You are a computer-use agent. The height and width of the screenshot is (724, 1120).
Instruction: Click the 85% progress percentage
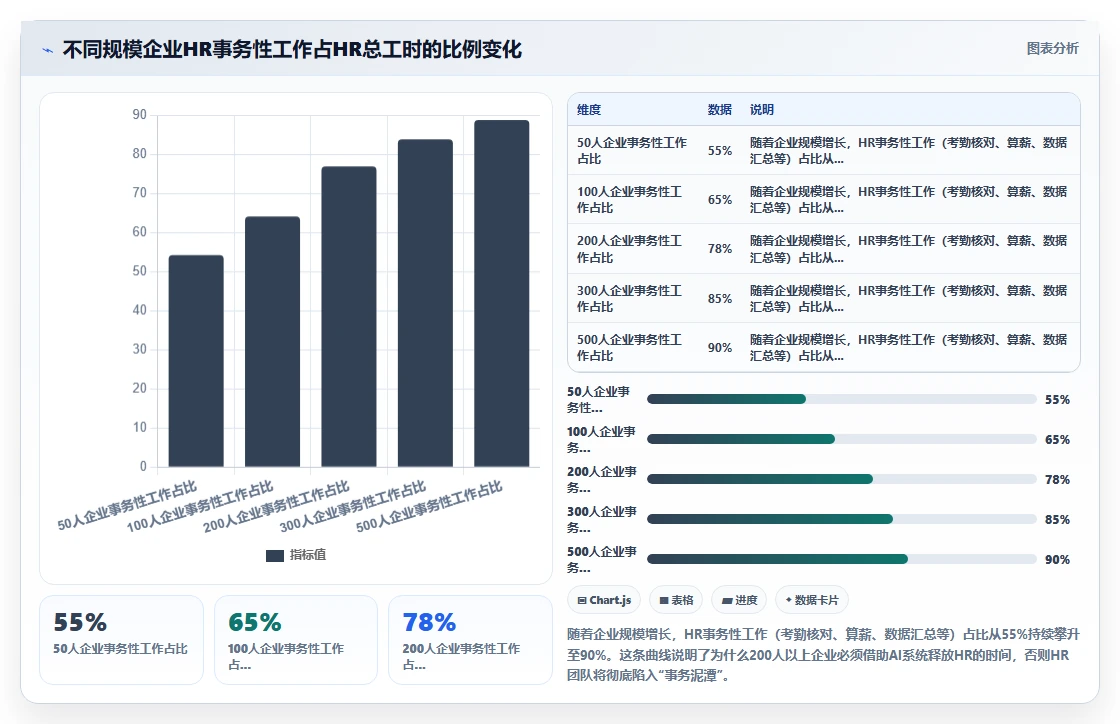pos(1057,520)
